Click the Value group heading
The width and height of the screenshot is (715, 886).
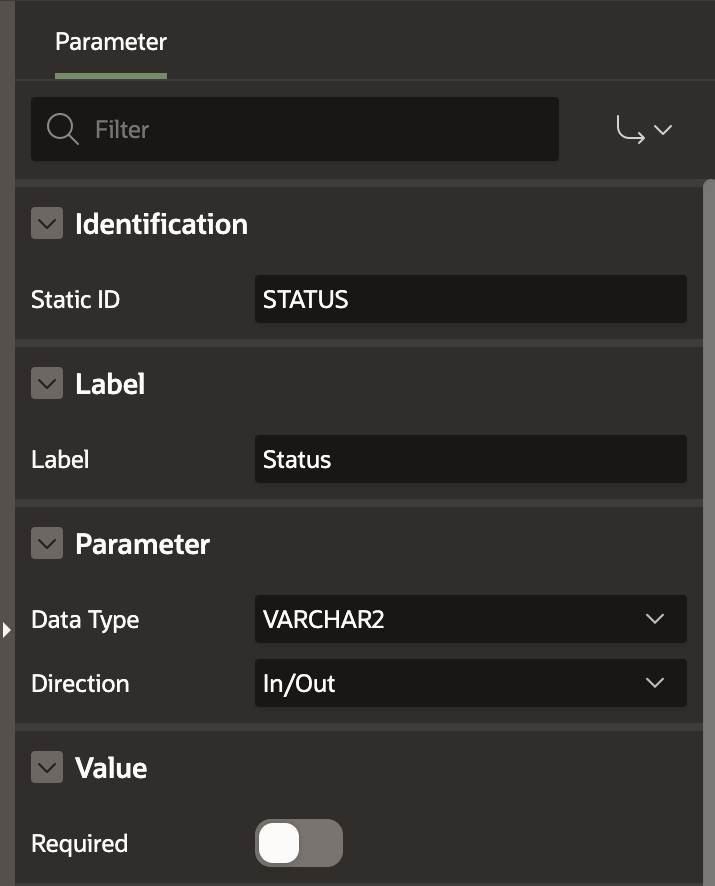click(x=111, y=767)
